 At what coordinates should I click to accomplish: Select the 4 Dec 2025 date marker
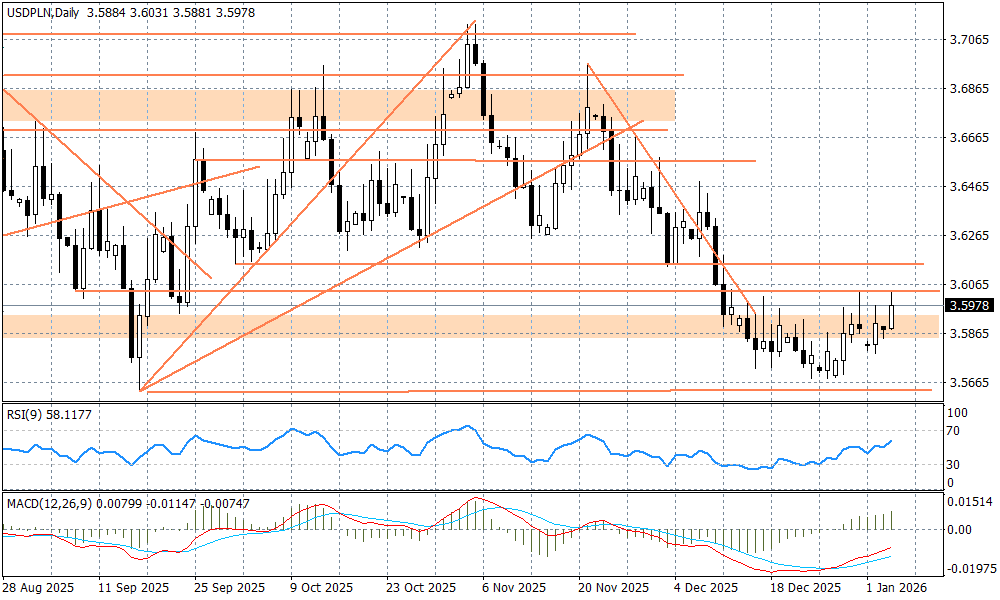[x=706, y=588]
